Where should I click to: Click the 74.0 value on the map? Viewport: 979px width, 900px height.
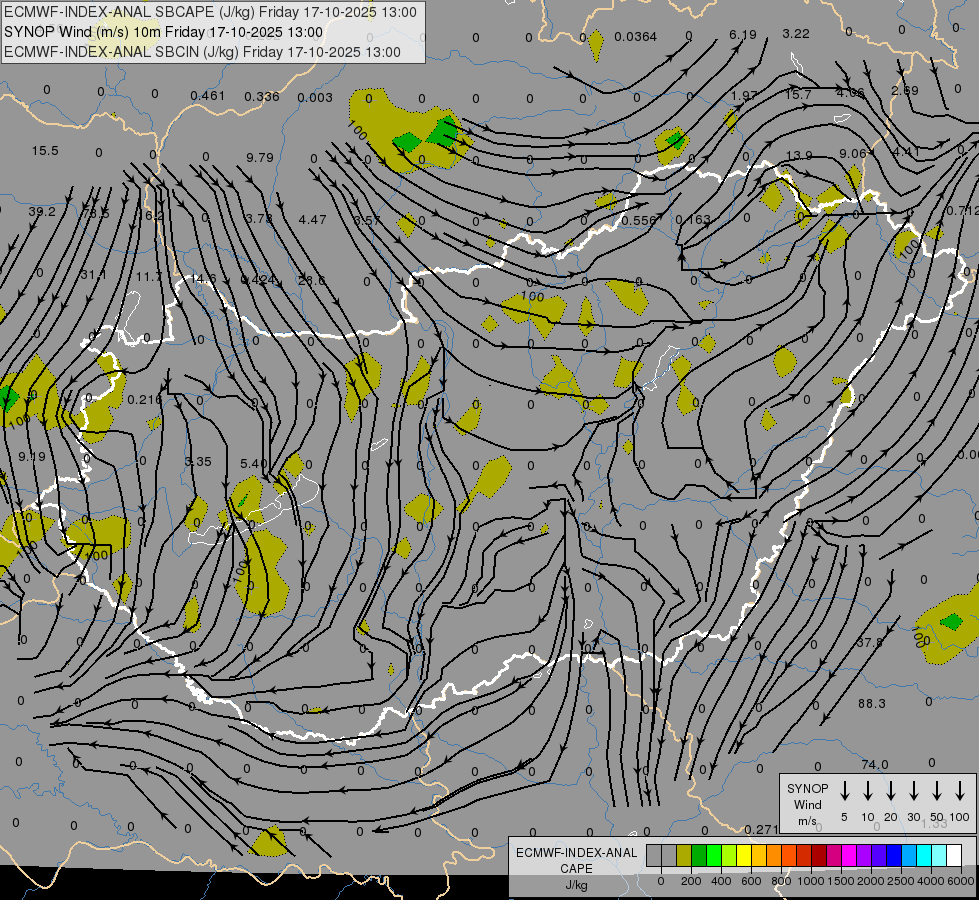pos(874,765)
